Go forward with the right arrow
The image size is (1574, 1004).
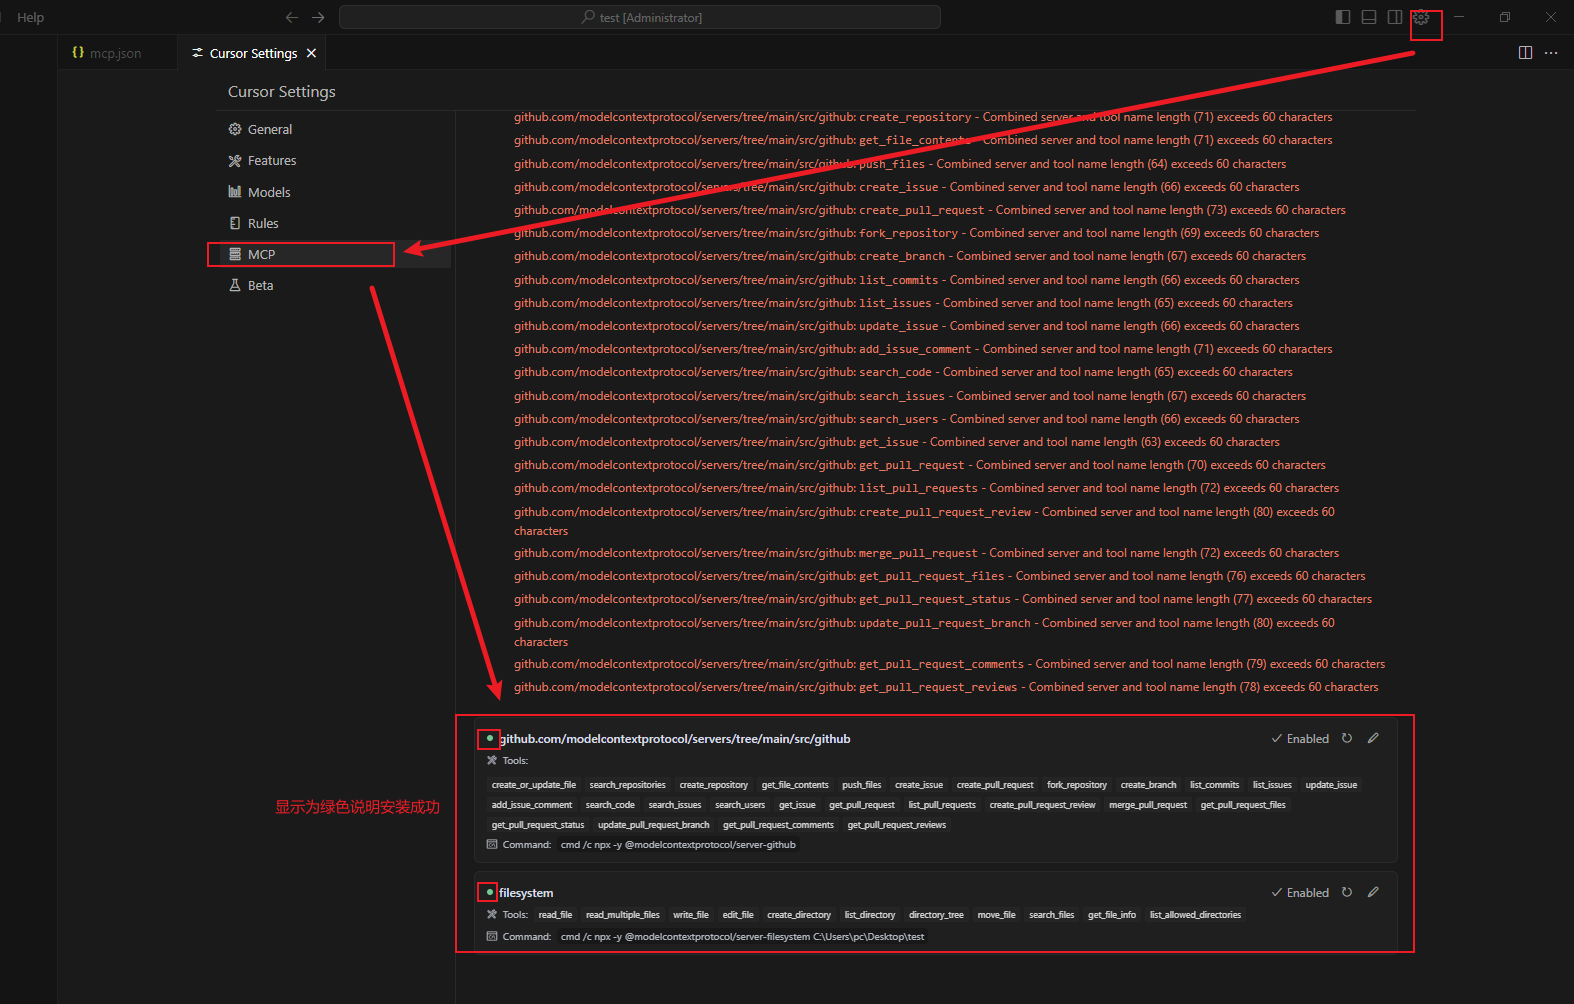point(318,17)
